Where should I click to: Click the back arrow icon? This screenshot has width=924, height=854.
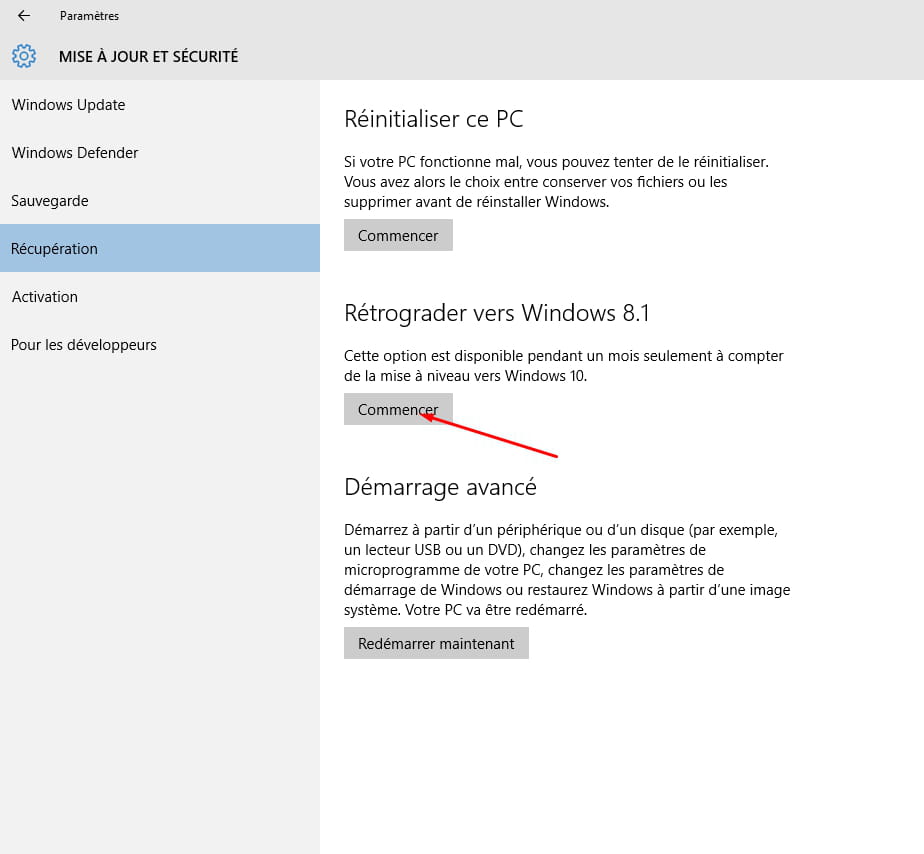pos(24,16)
